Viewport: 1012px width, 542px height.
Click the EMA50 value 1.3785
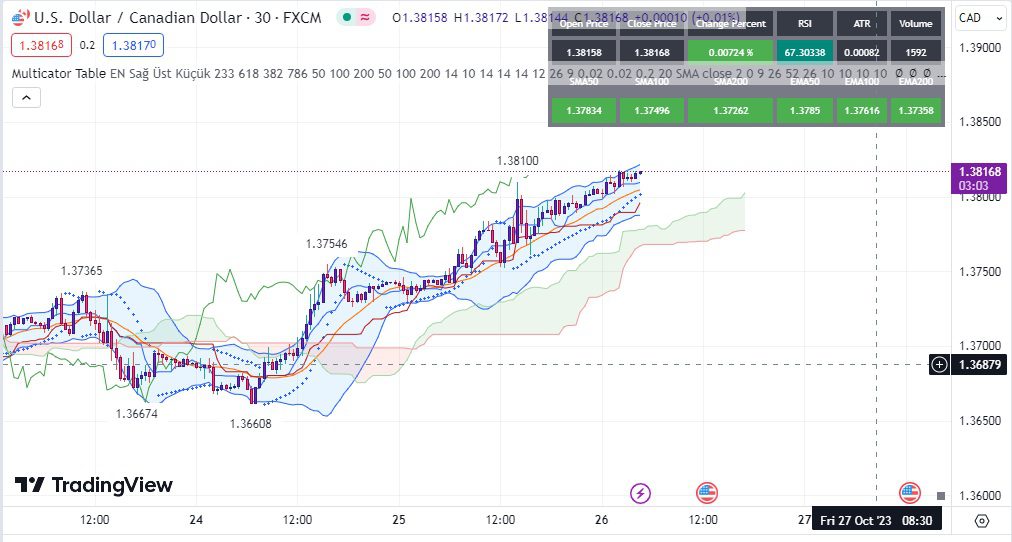pos(805,110)
